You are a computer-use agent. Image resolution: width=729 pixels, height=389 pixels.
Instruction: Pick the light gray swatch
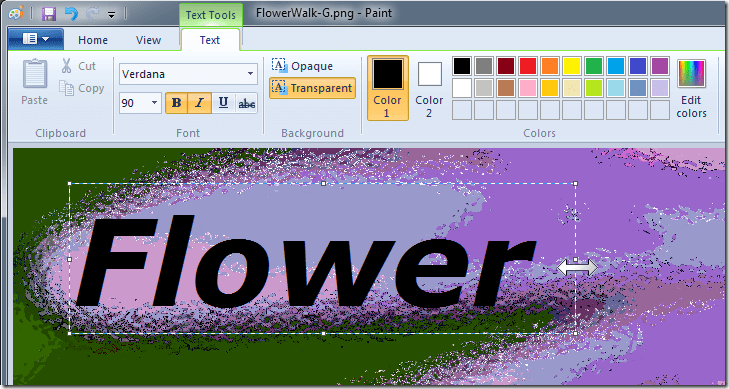484,88
